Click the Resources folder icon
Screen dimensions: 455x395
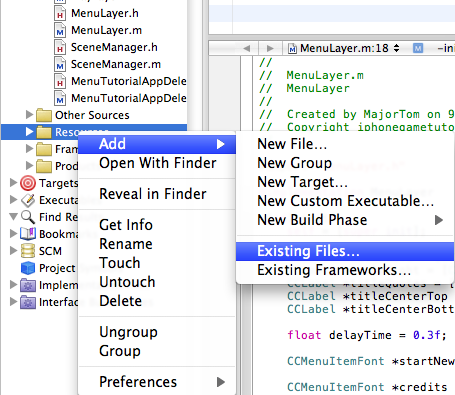tap(44, 132)
